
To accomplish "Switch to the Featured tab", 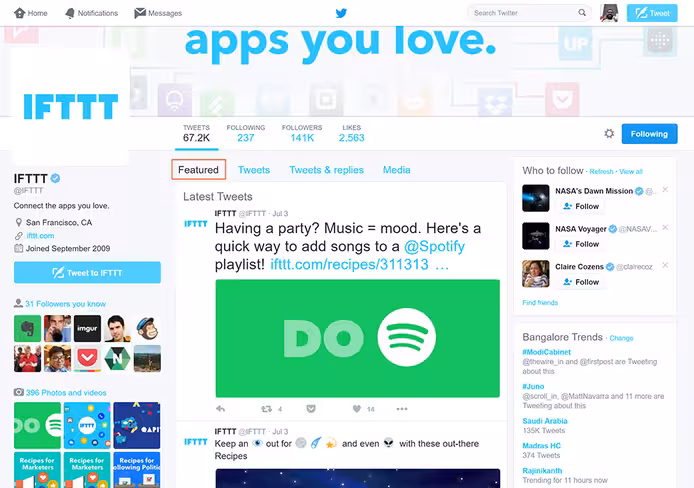I will tap(198, 170).
